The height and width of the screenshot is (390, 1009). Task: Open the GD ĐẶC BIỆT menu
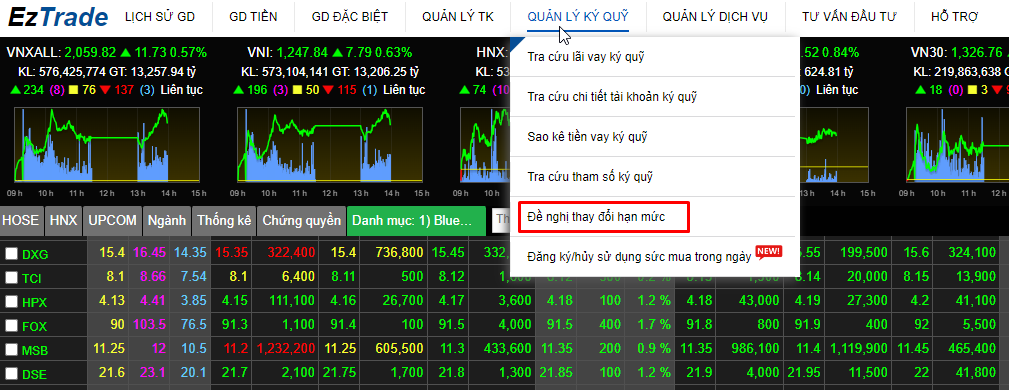tap(349, 17)
